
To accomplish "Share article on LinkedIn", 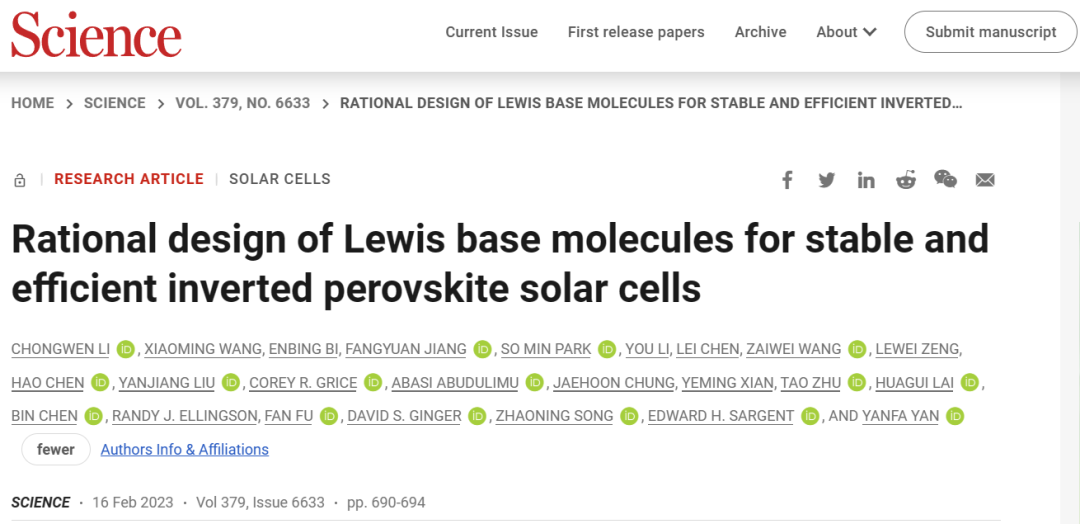I will point(866,180).
